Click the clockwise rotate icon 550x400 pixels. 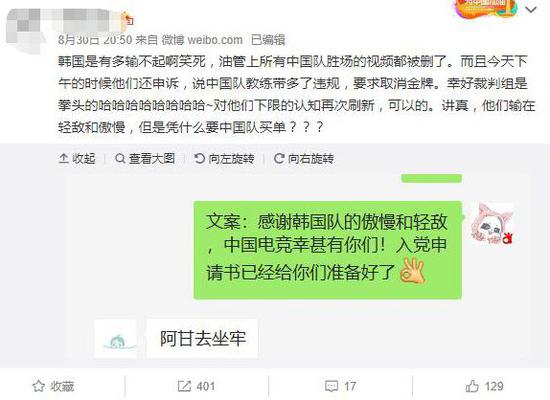pos(279,159)
